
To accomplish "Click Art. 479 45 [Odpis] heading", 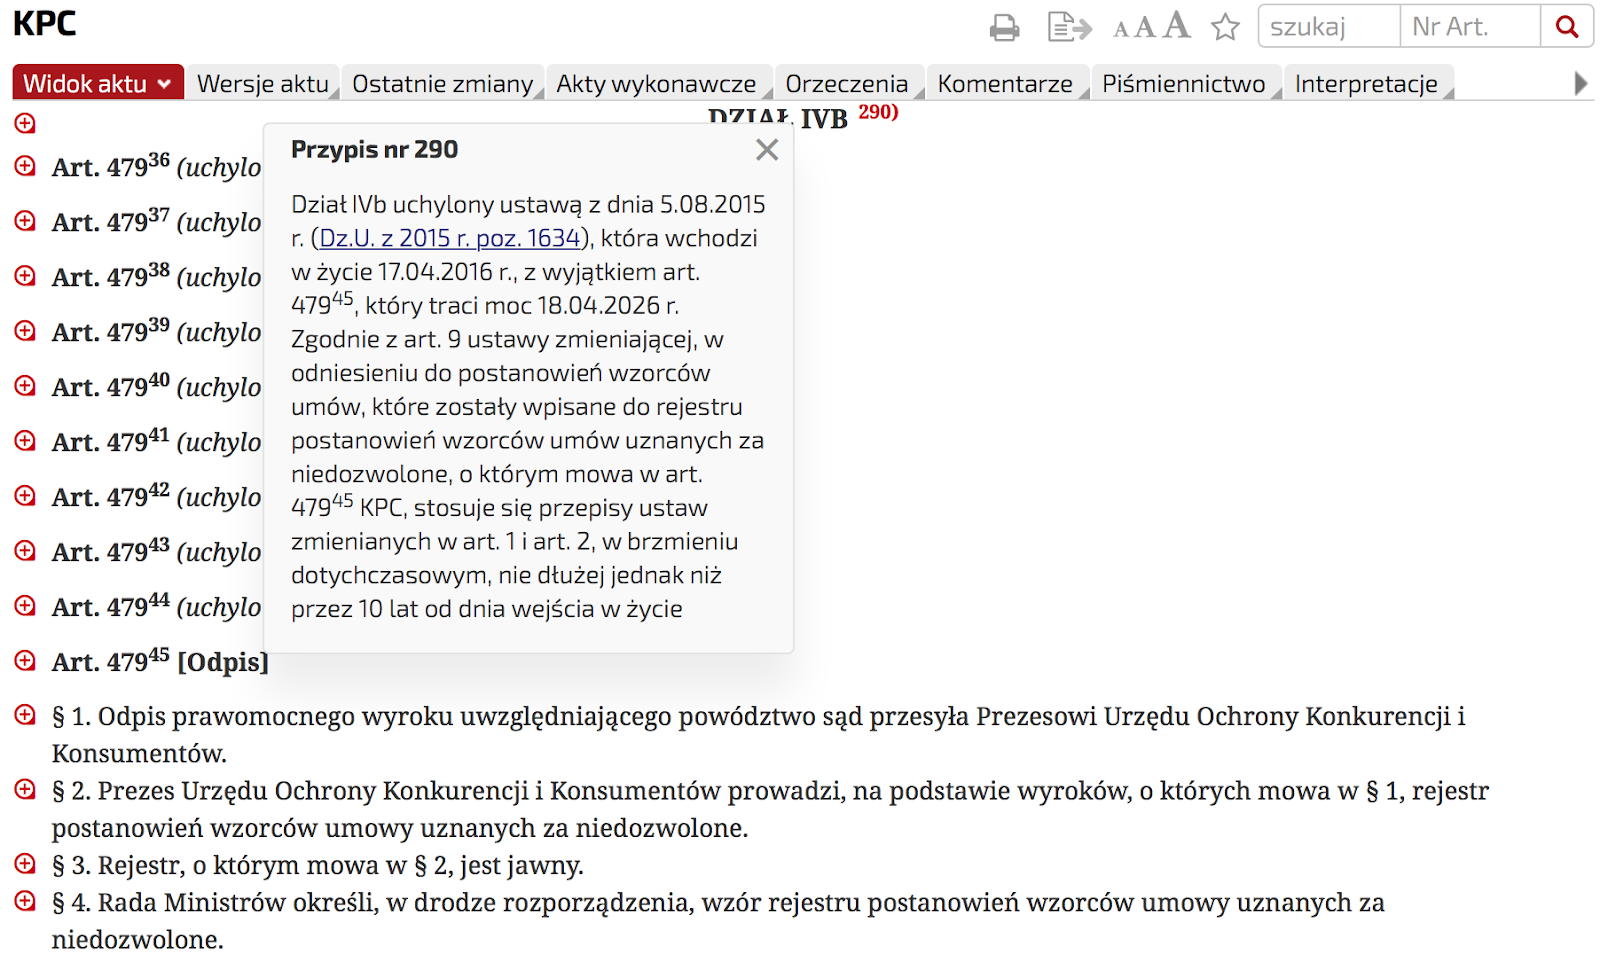I will [160, 661].
